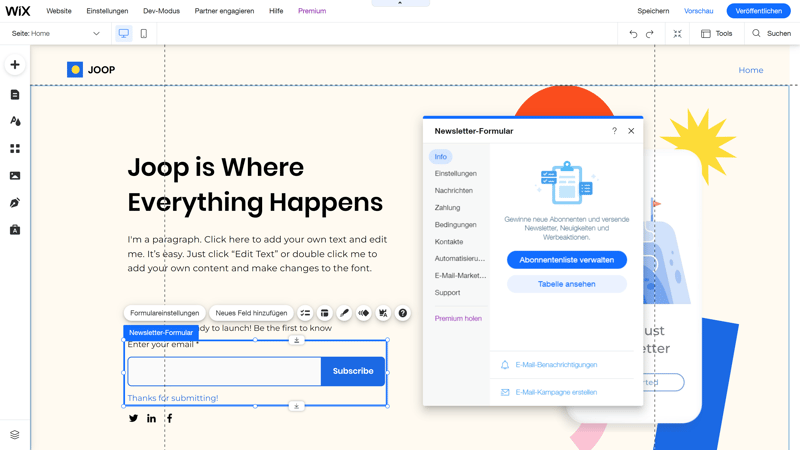Click the Suchen search button

pos(771,34)
